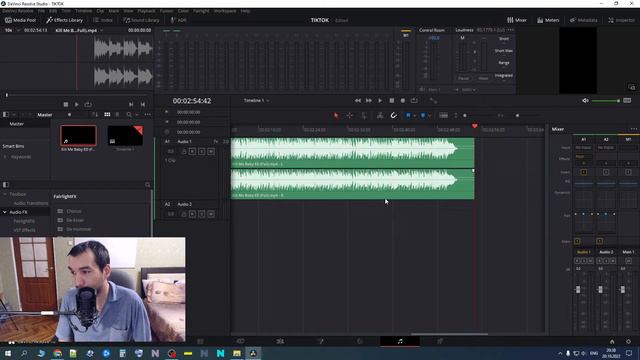This screenshot has width=640, height=360.
Task: Open the Help menu
Action: 245,11
